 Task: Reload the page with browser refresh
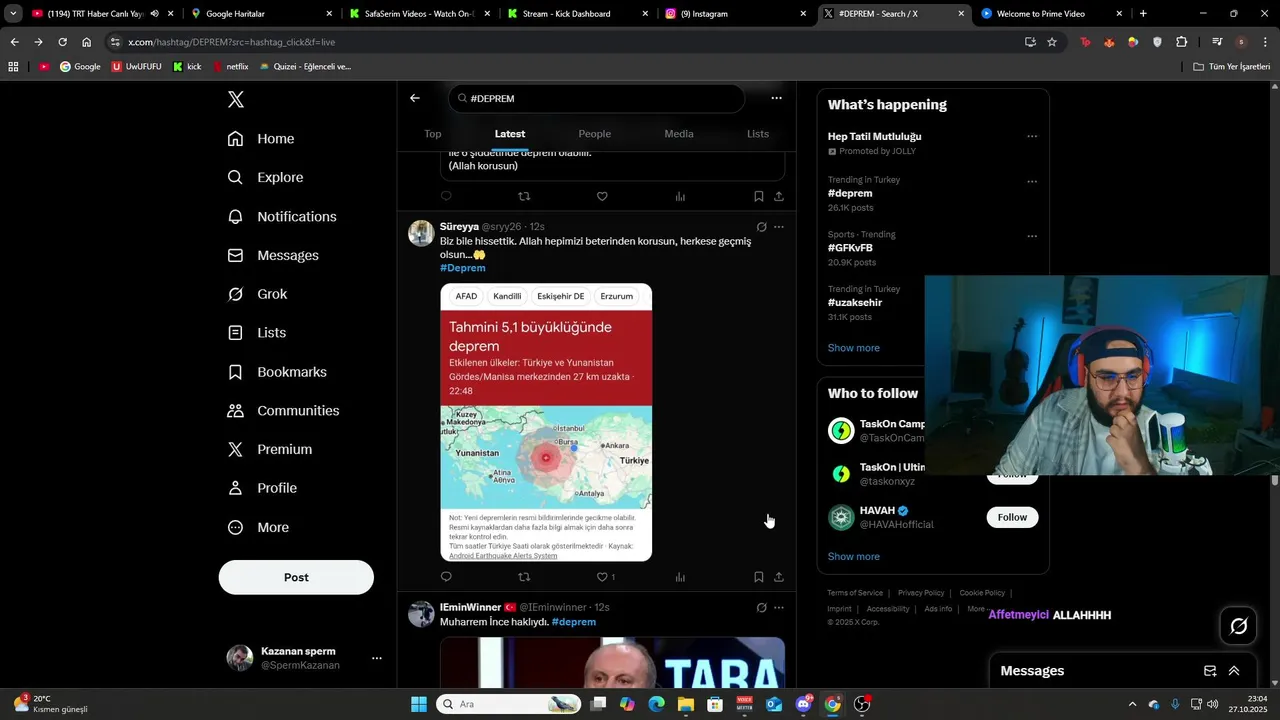pos(62,42)
